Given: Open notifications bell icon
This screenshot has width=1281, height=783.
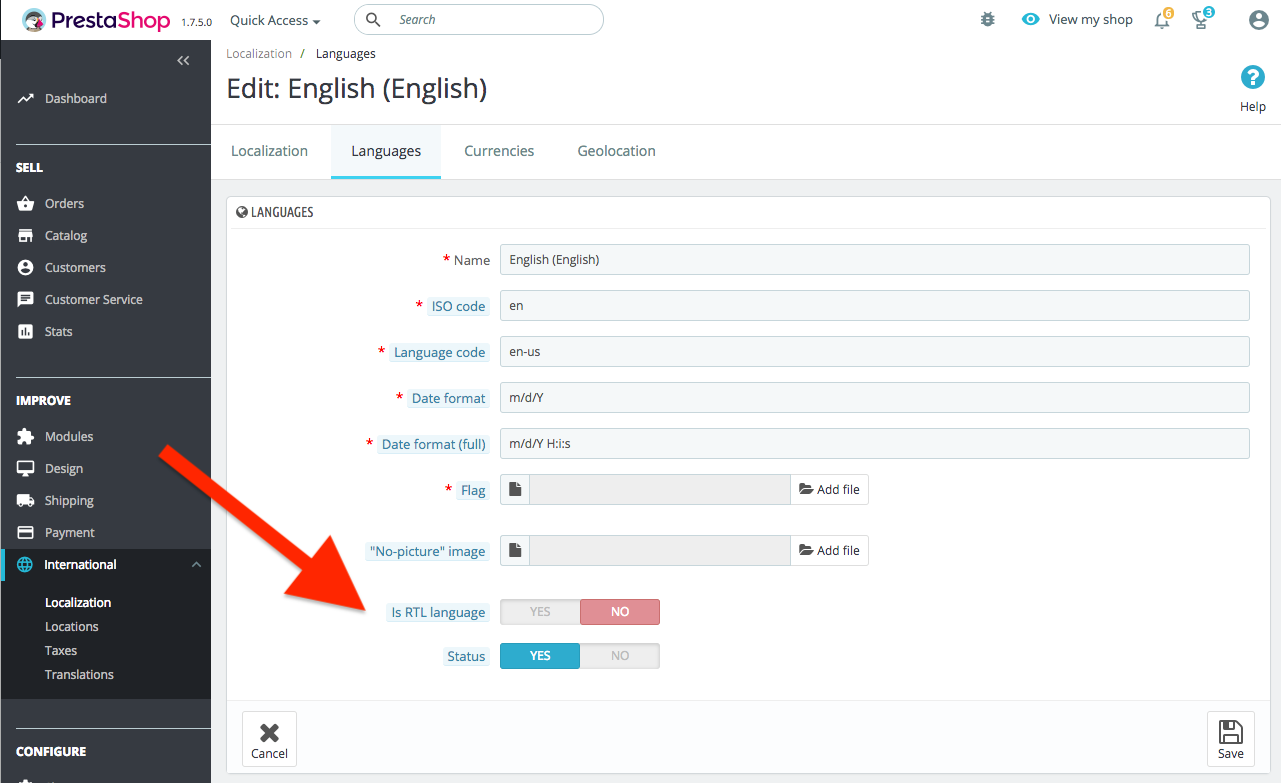Looking at the screenshot, I should [1162, 20].
